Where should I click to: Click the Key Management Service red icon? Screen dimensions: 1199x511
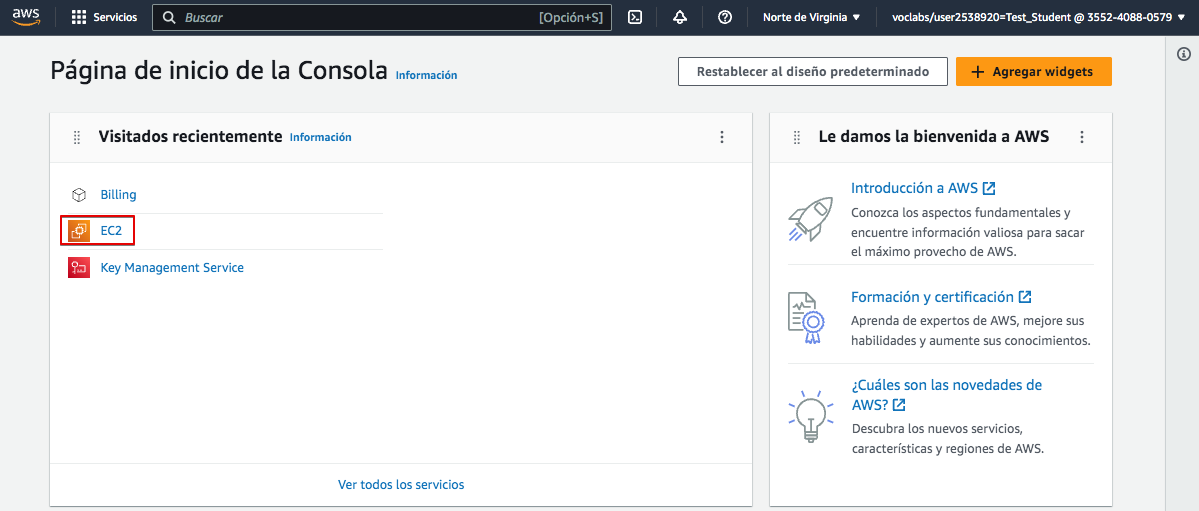tap(79, 268)
